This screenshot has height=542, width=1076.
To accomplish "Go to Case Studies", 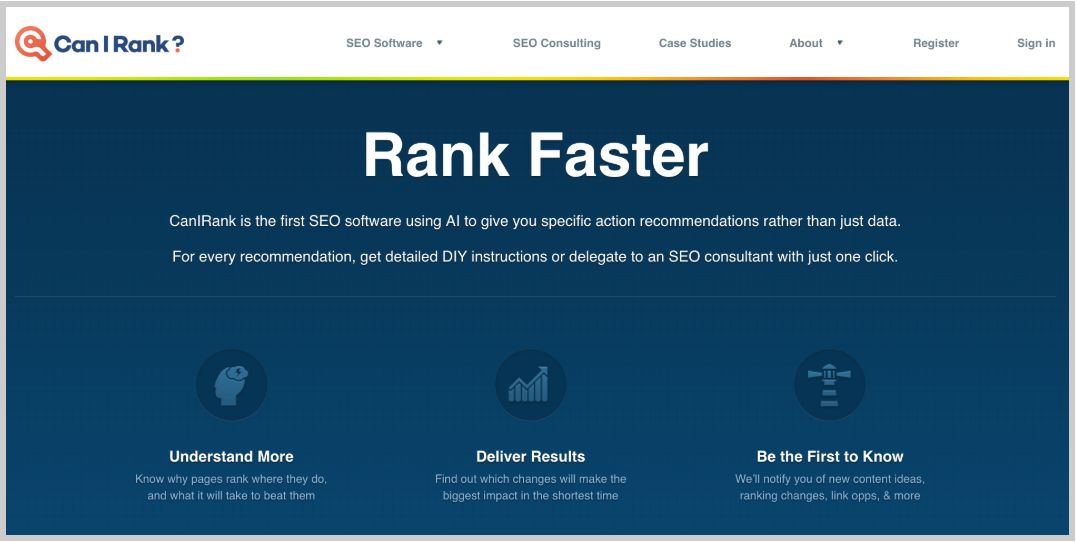I will pos(695,43).
